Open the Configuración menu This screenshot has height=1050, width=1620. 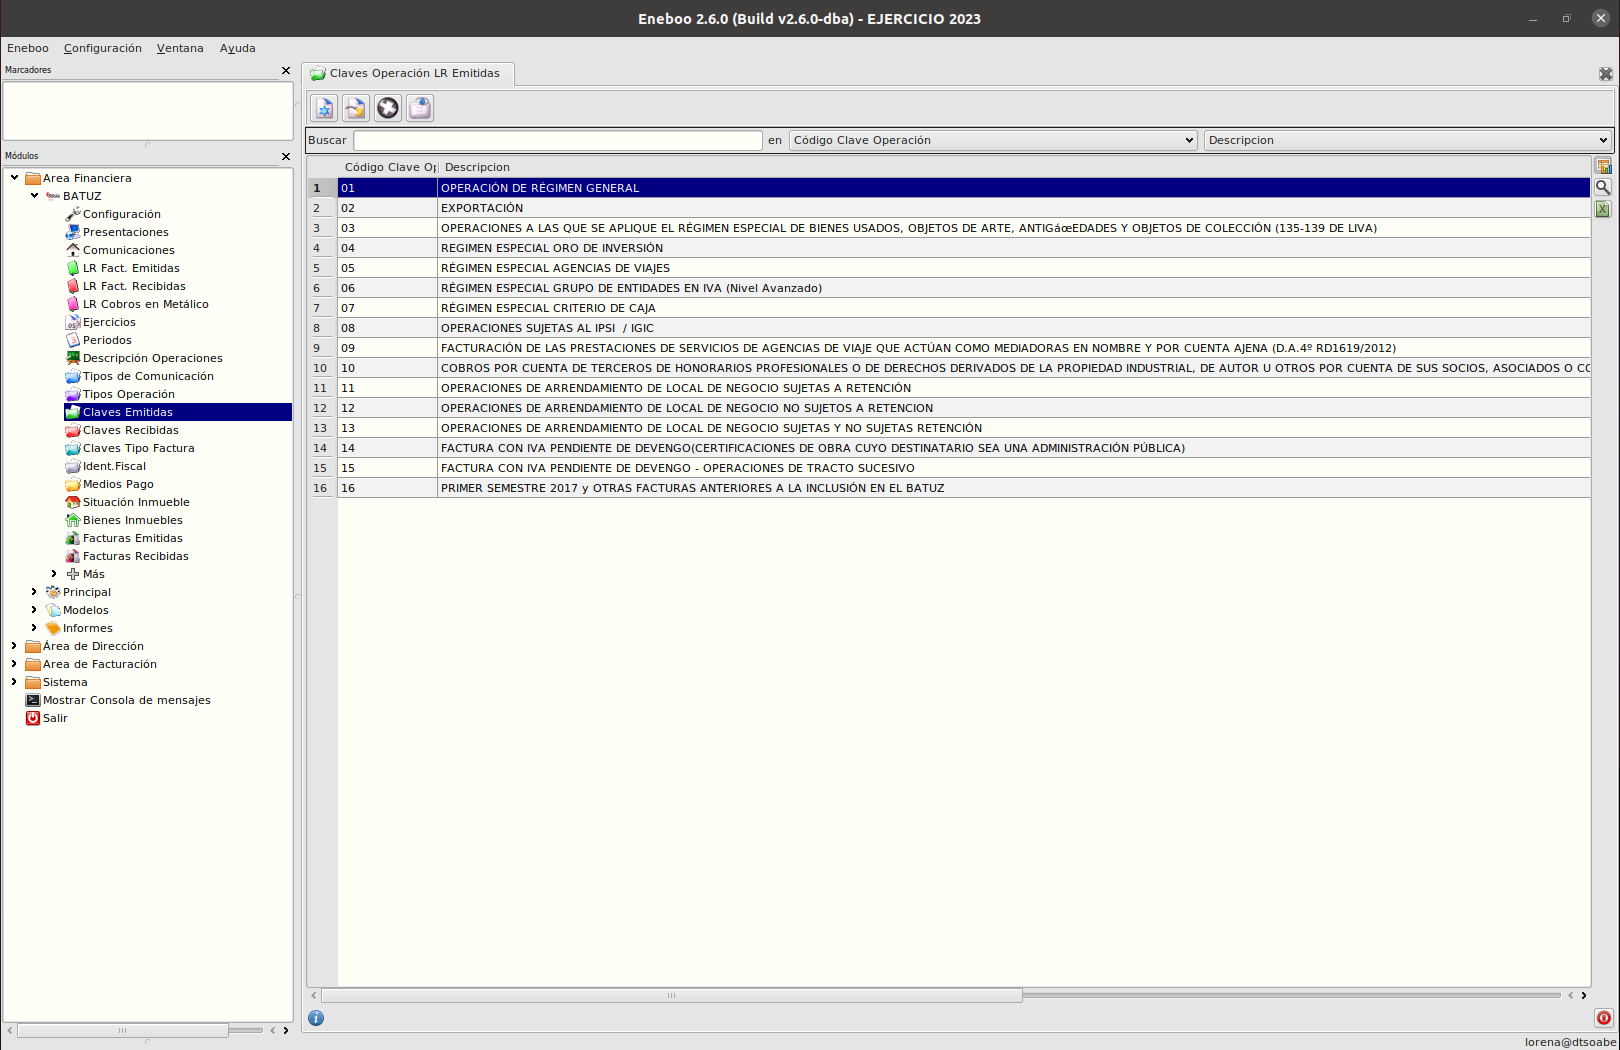click(x=103, y=48)
